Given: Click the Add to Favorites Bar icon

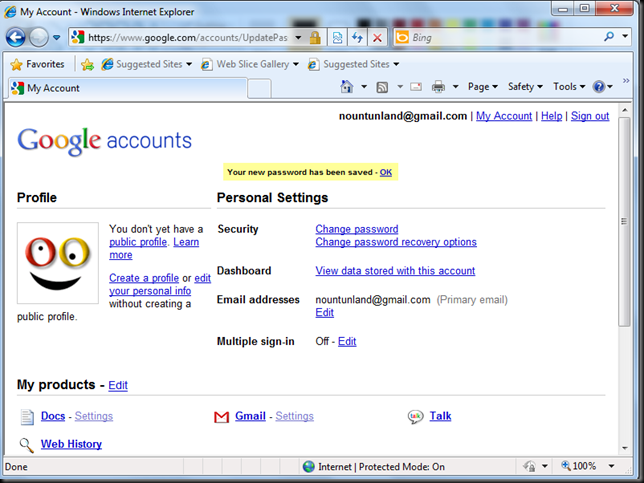Looking at the screenshot, I should click(87, 64).
